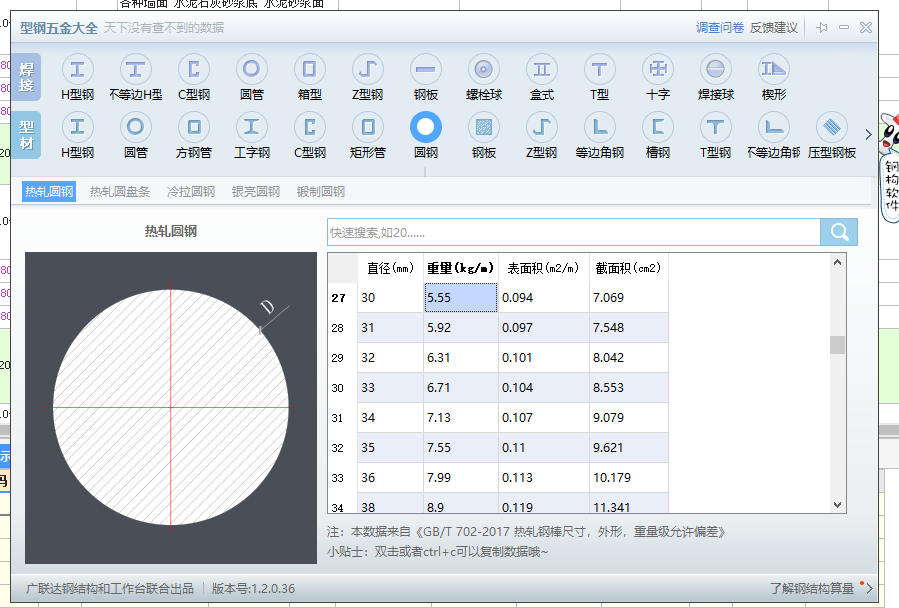Image resolution: width=899 pixels, height=608 pixels.
Task: Select the welded H型钢 icon
Action: click(x=77, y=70)
